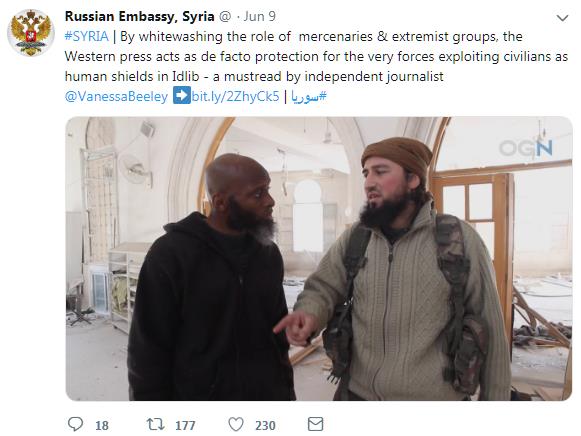Open the bit.ly/2ZhyCk5 short link
This screenshot has width=581, height=436.
pyautogui.click(x=235, y=96)
